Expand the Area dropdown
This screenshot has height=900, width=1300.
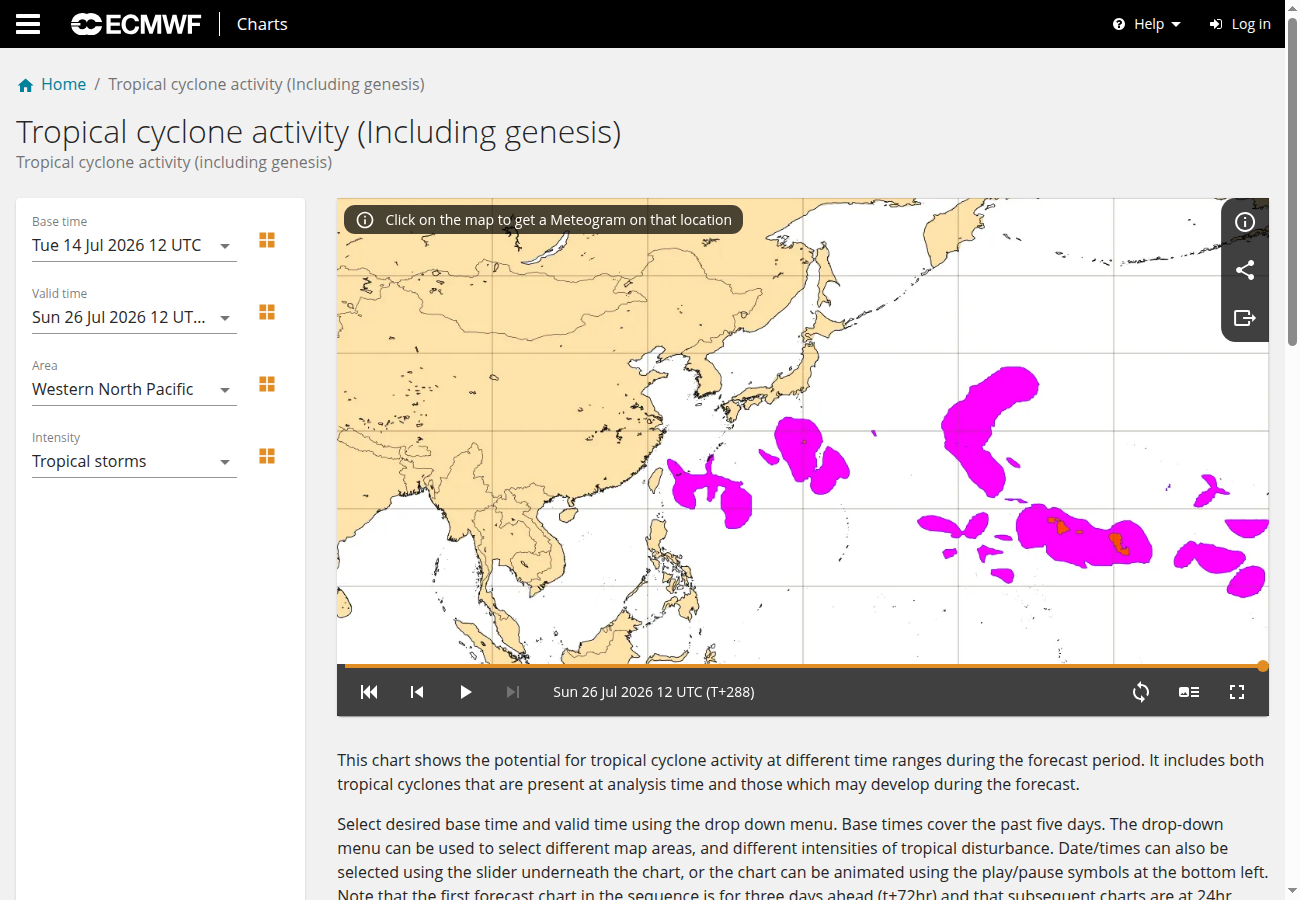134,390
